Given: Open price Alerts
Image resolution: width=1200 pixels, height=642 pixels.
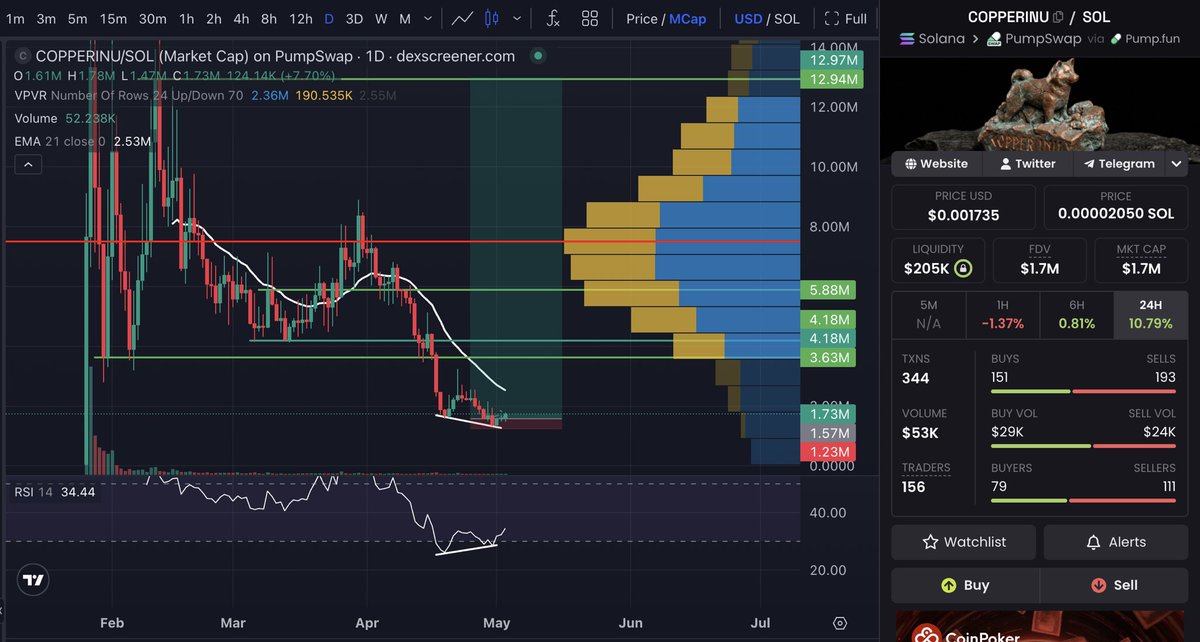Looking at the screenshot, I should (1116, 542).
